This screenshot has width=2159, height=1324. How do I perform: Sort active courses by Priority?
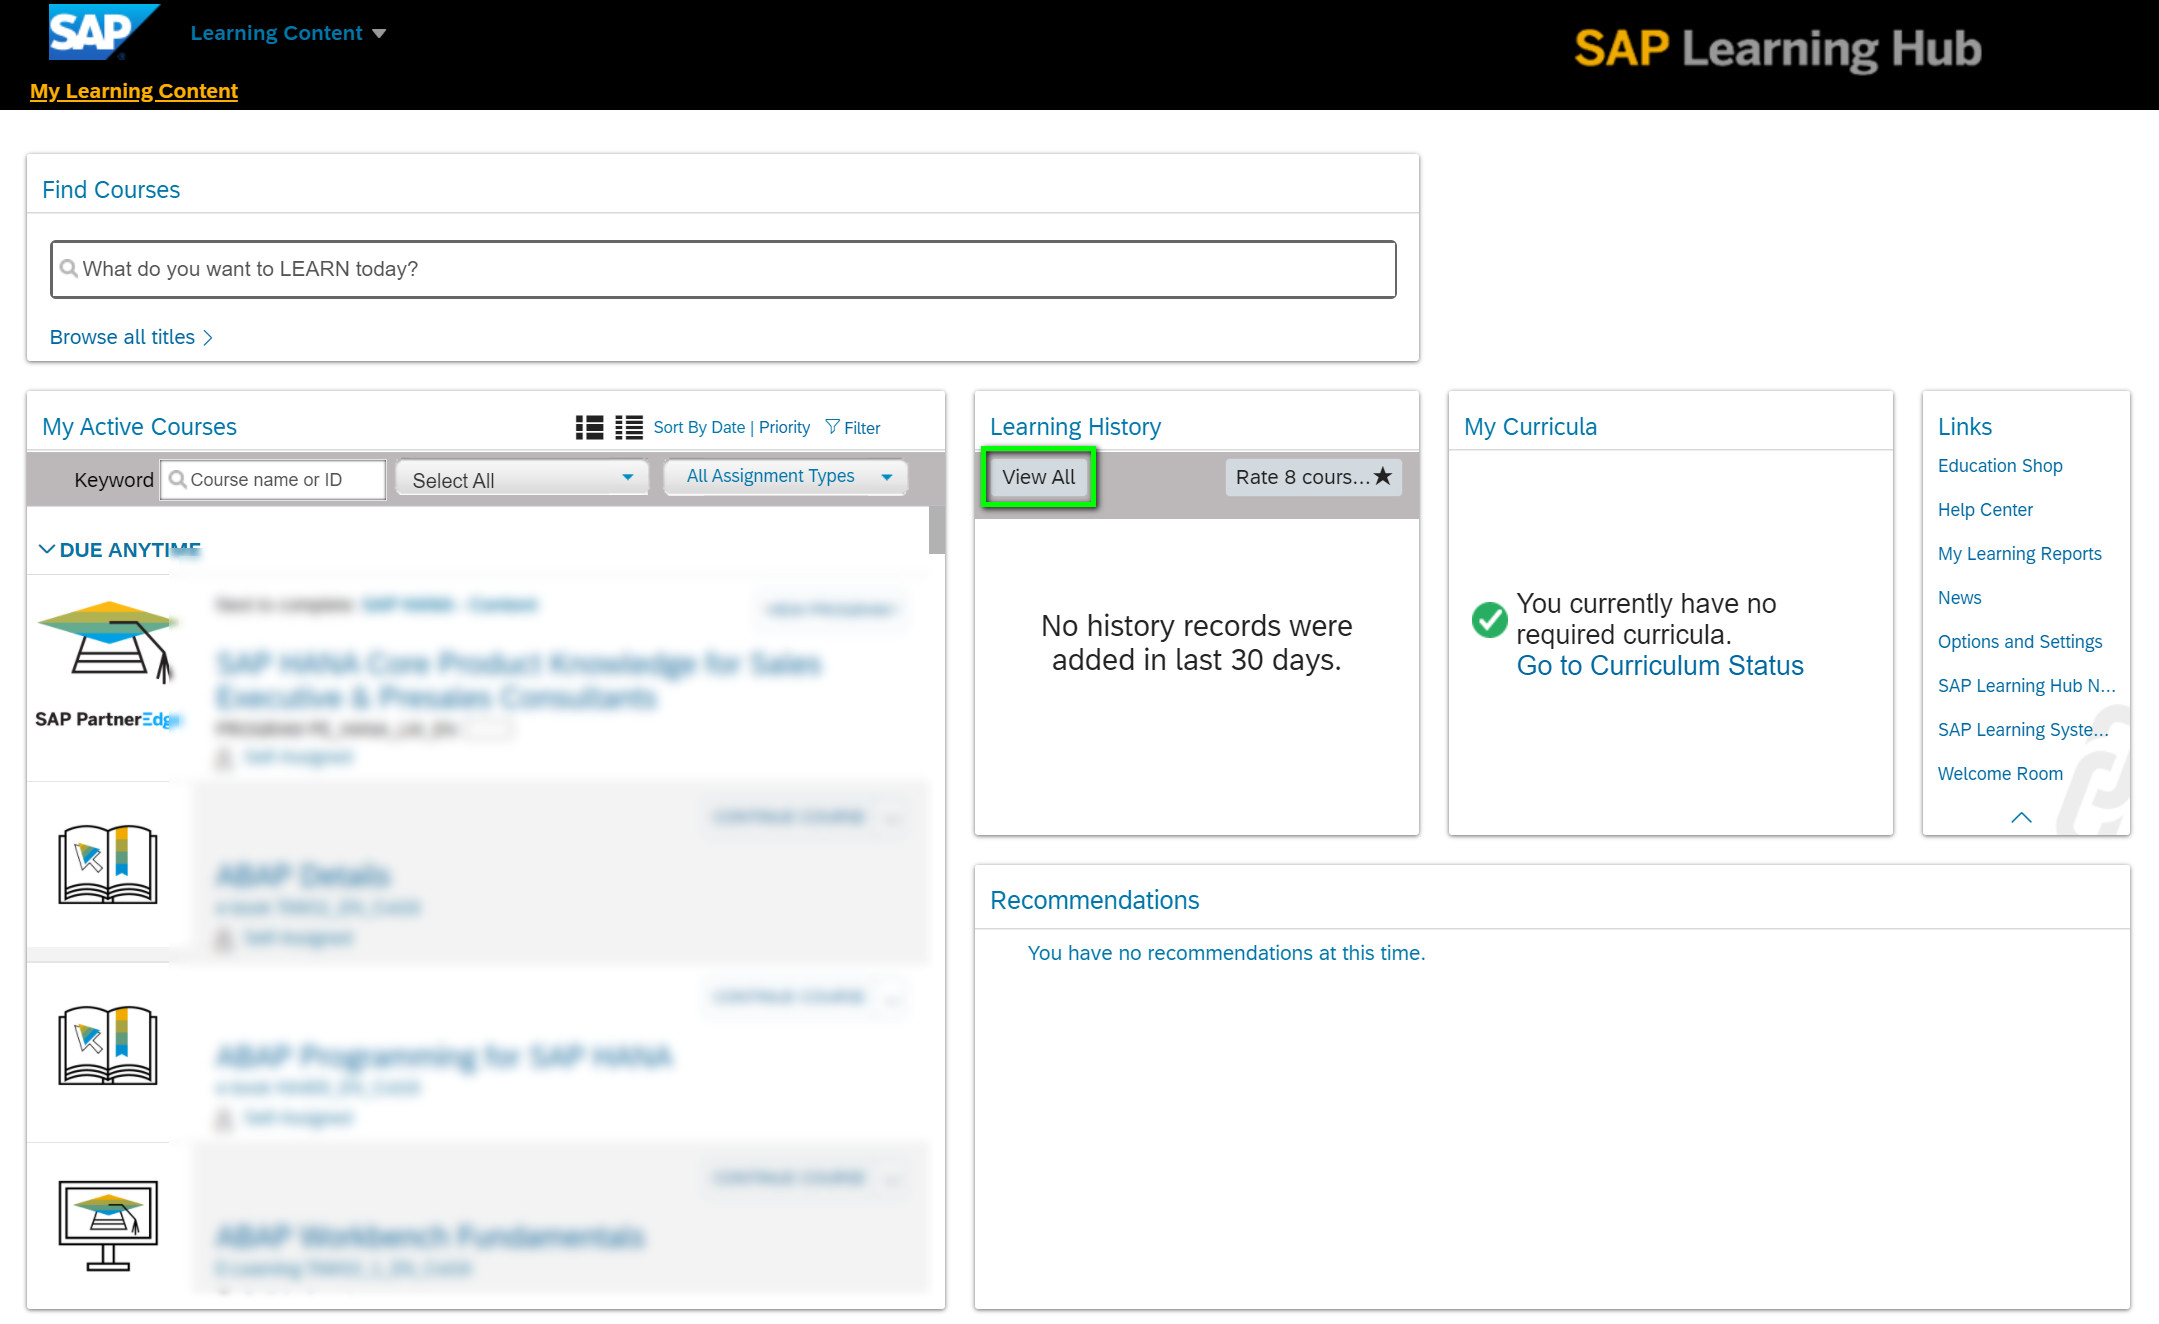coord(784,427)
